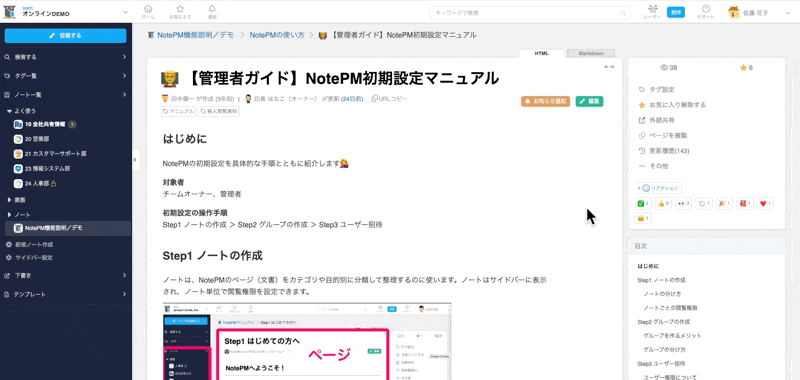Toggle green checkmark reaction
Screen dimensions: 800x380
tap(643, 204)
